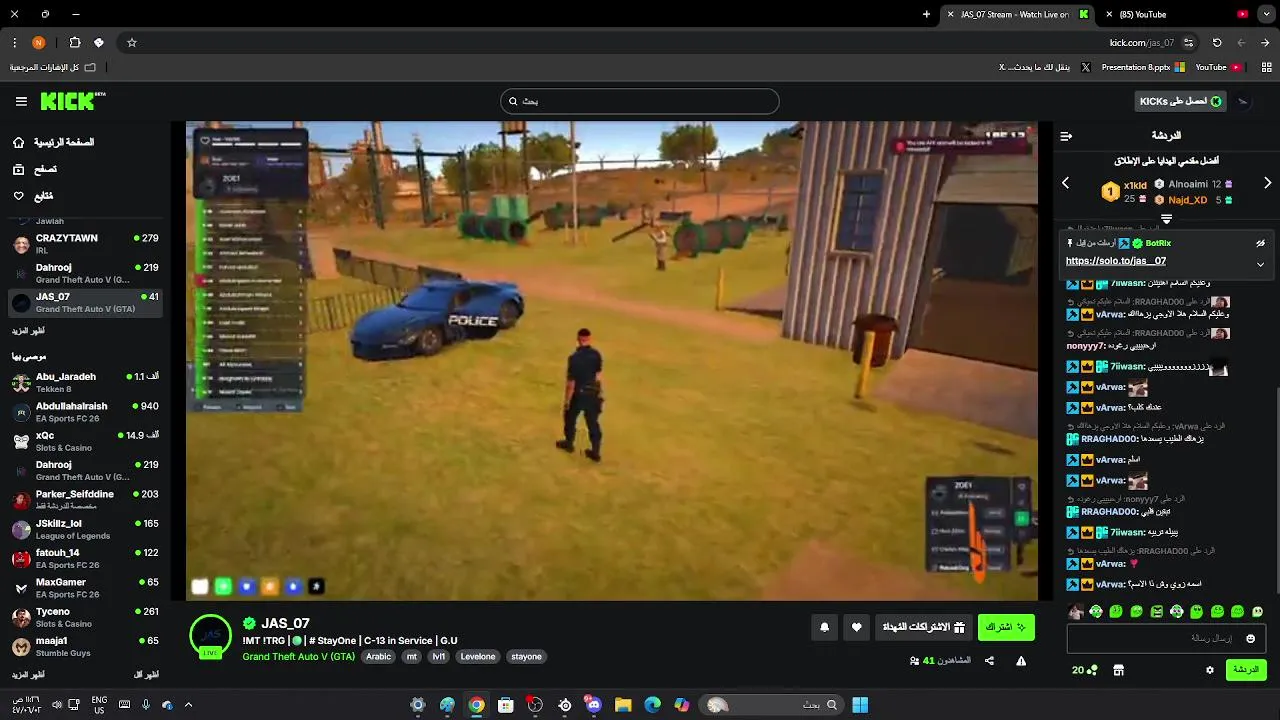Collapse the pinned message dropdown arrow
Image resolution: width=1280 pixels, height=720 pixels.
1260,264
